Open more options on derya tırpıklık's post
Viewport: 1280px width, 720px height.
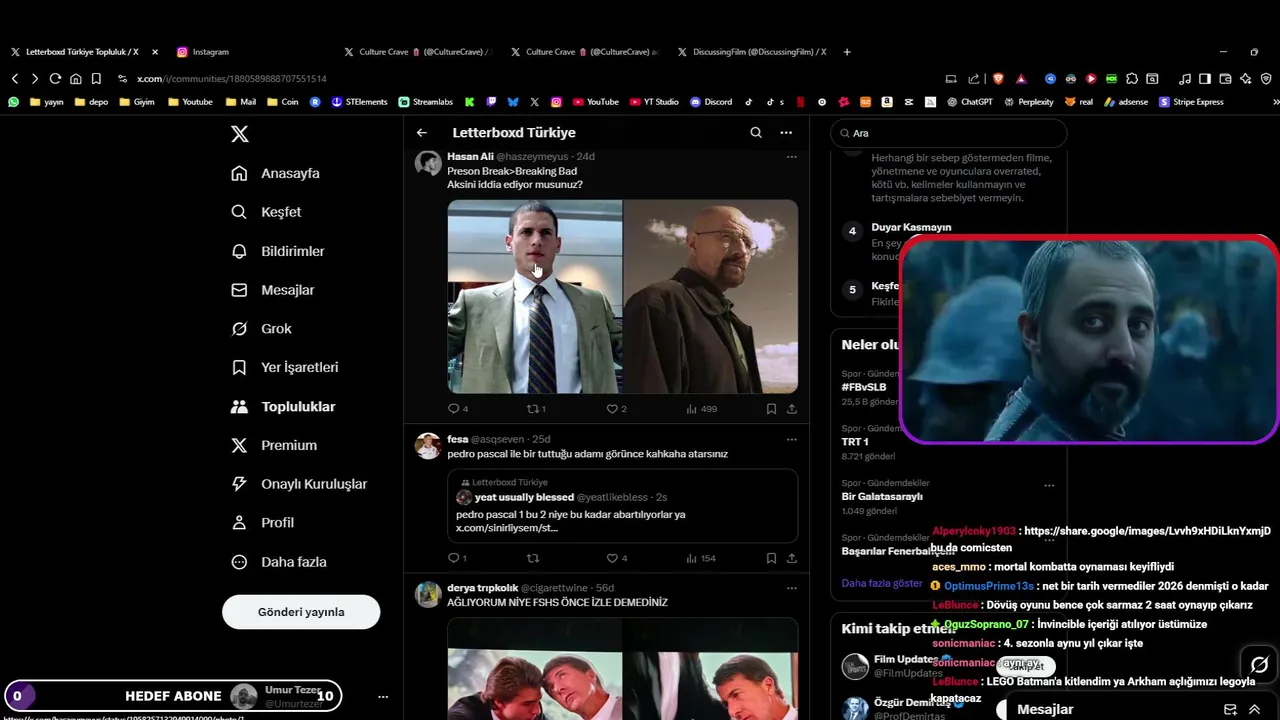[791, 588]
